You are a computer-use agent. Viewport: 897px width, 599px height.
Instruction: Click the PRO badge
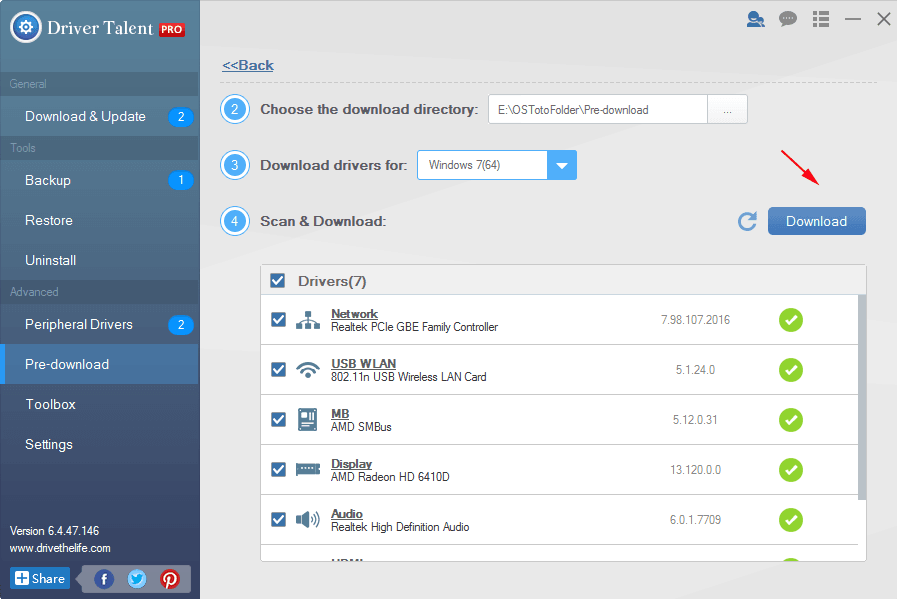pyautogui.click(x=172, y=29)
